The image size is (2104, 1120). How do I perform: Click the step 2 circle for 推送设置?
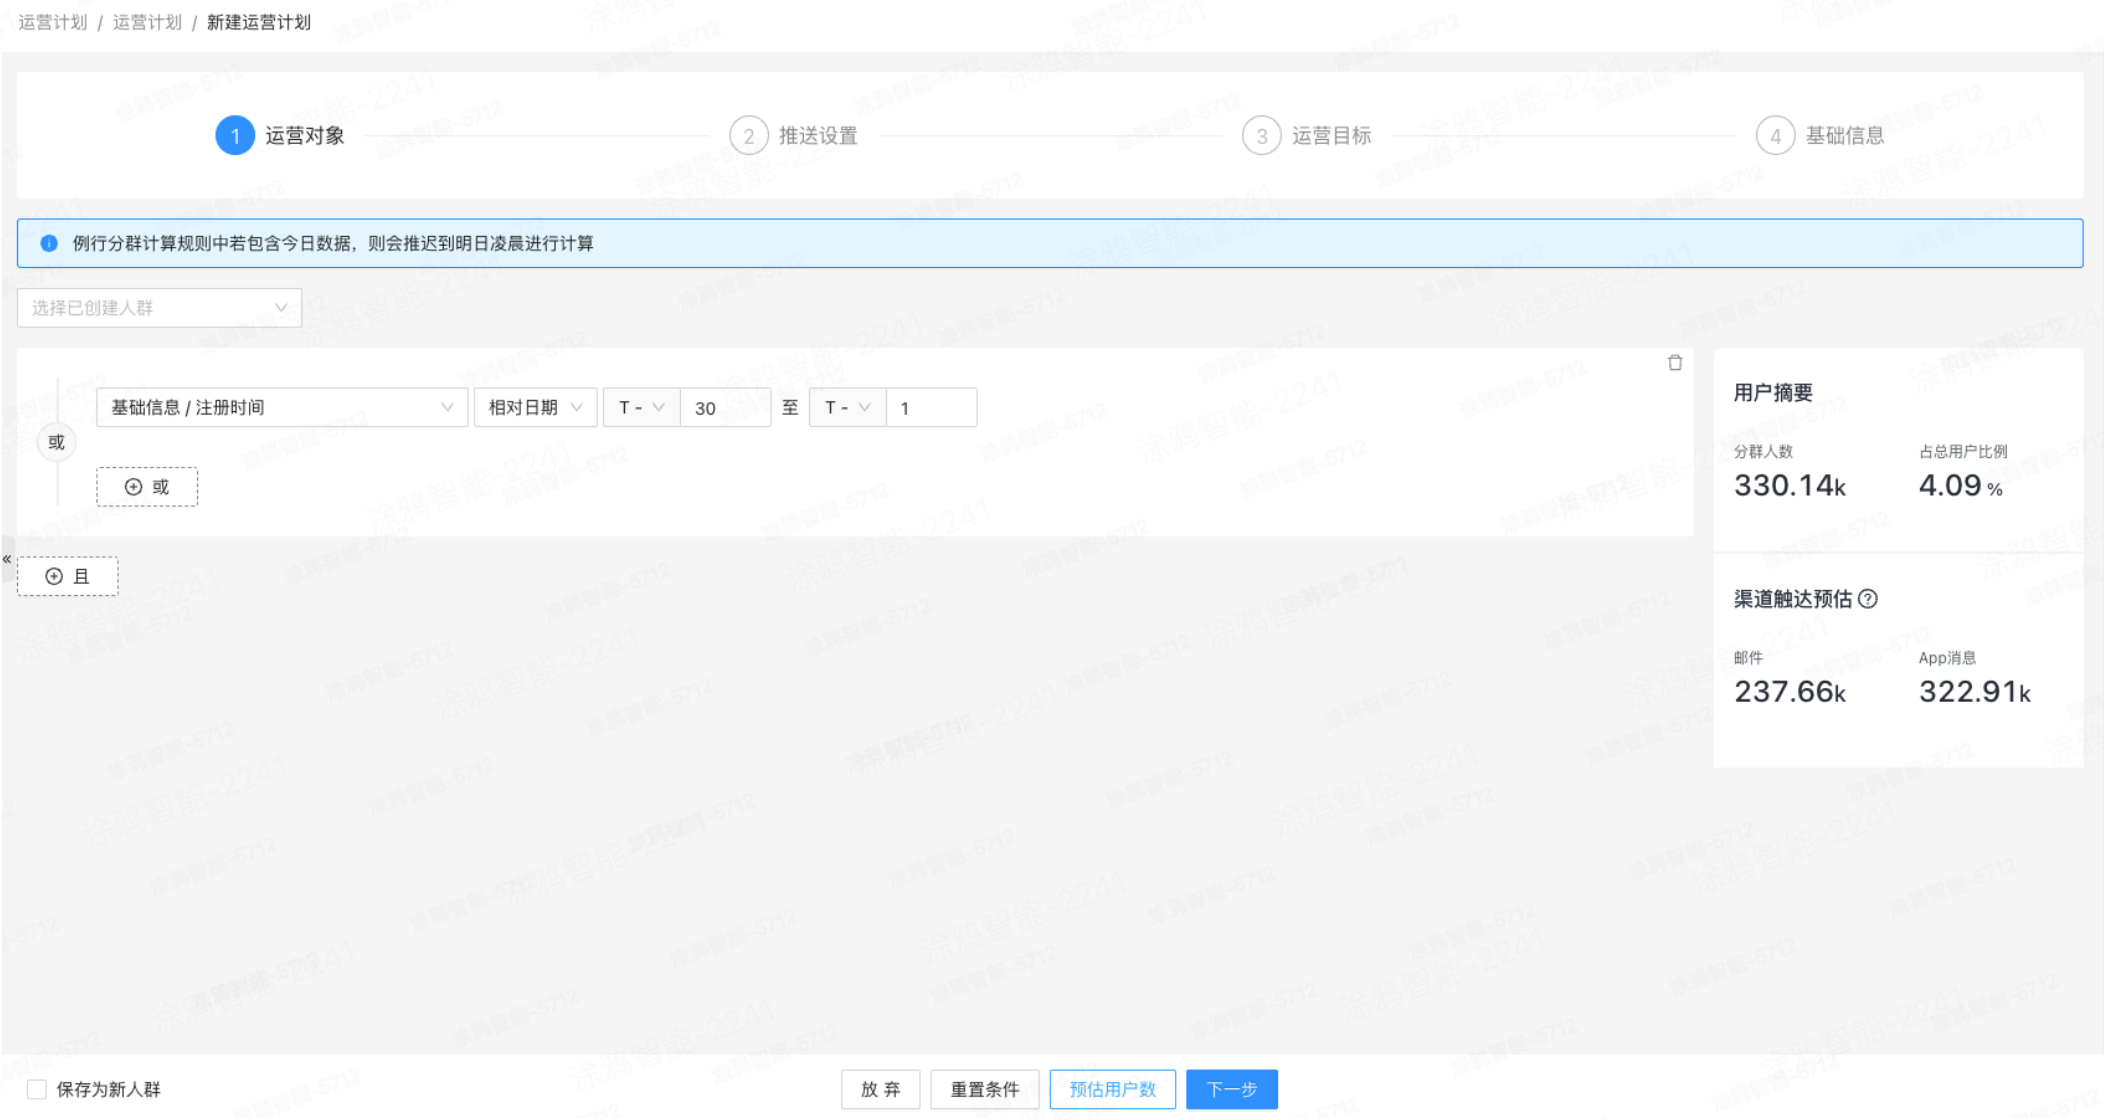pos(748,135)
